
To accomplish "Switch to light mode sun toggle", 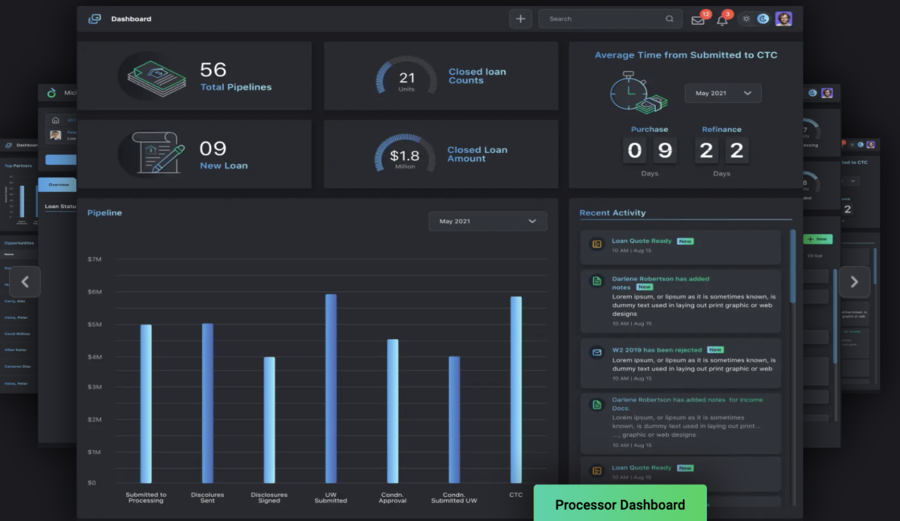I will pyautogui.click(x=746, y=19).
